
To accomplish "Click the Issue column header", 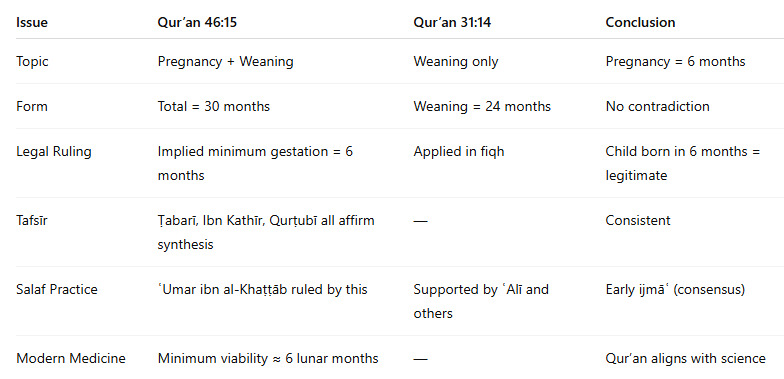I will [32, 22].
